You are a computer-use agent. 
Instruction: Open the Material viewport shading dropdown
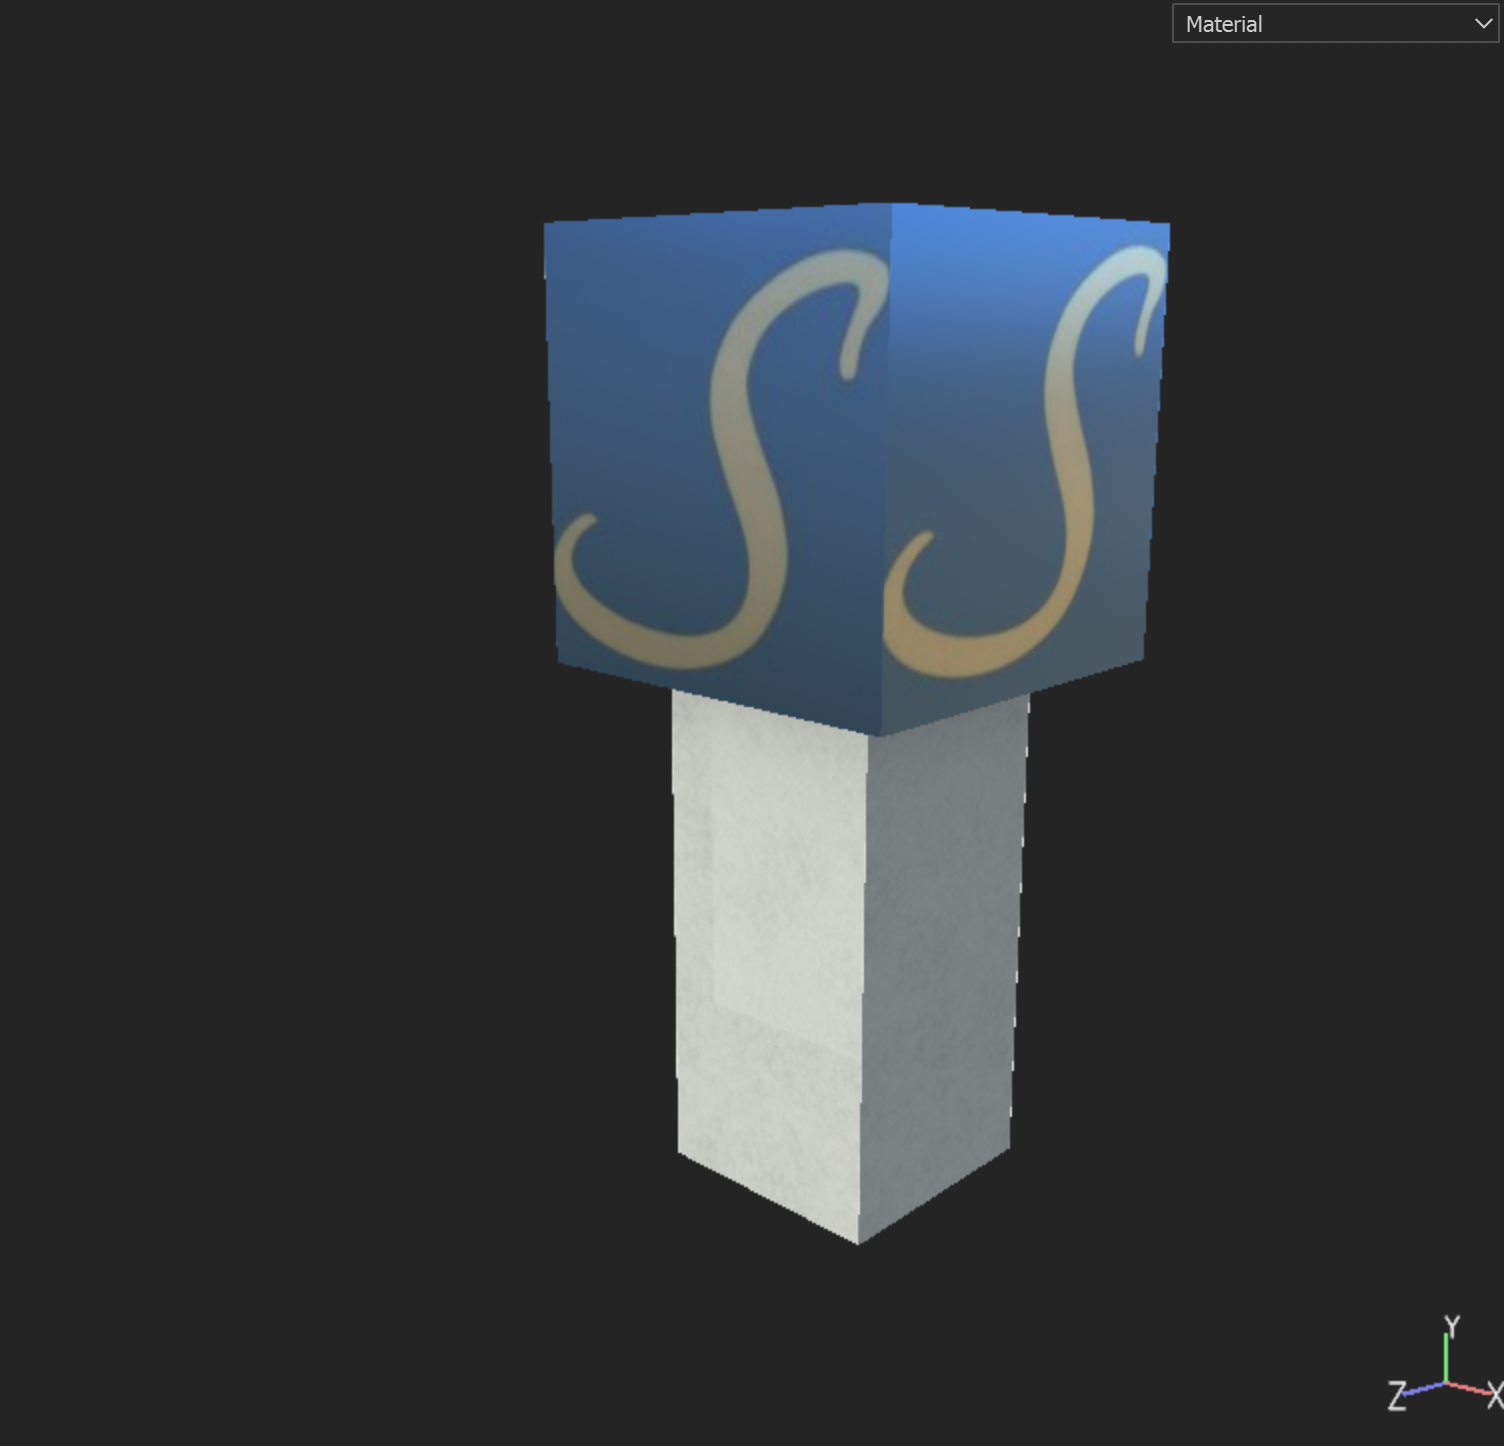click(x=1334, y=23)
